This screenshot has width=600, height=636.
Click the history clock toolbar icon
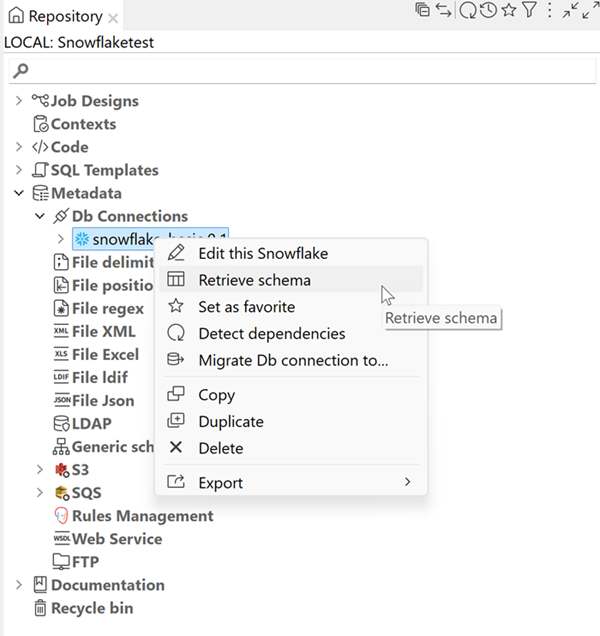(488, 10)
